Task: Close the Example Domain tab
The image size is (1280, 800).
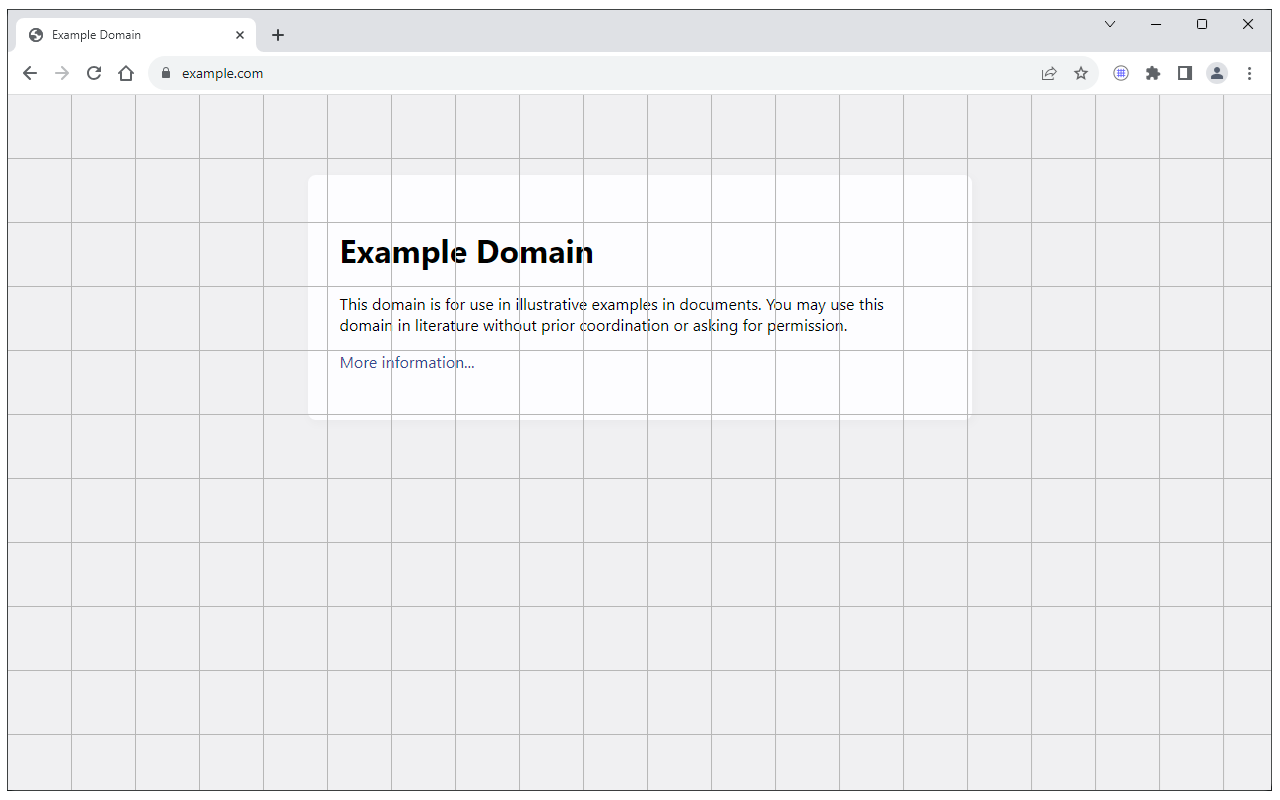Action: (240, 34)
